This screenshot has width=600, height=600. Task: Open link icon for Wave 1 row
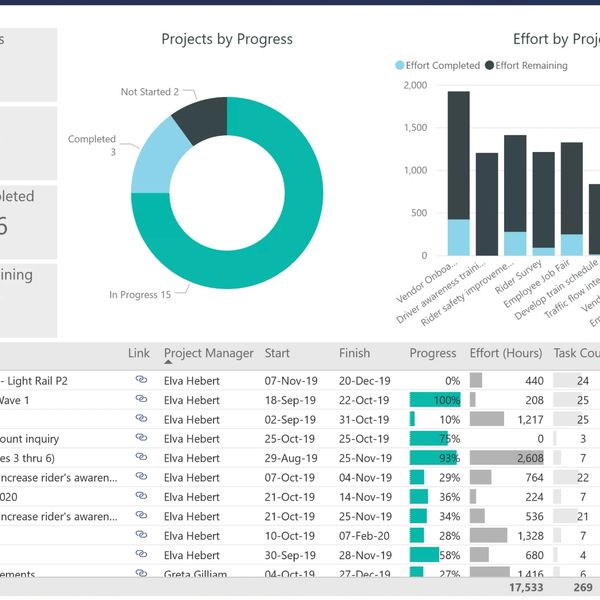coord(141,400)
